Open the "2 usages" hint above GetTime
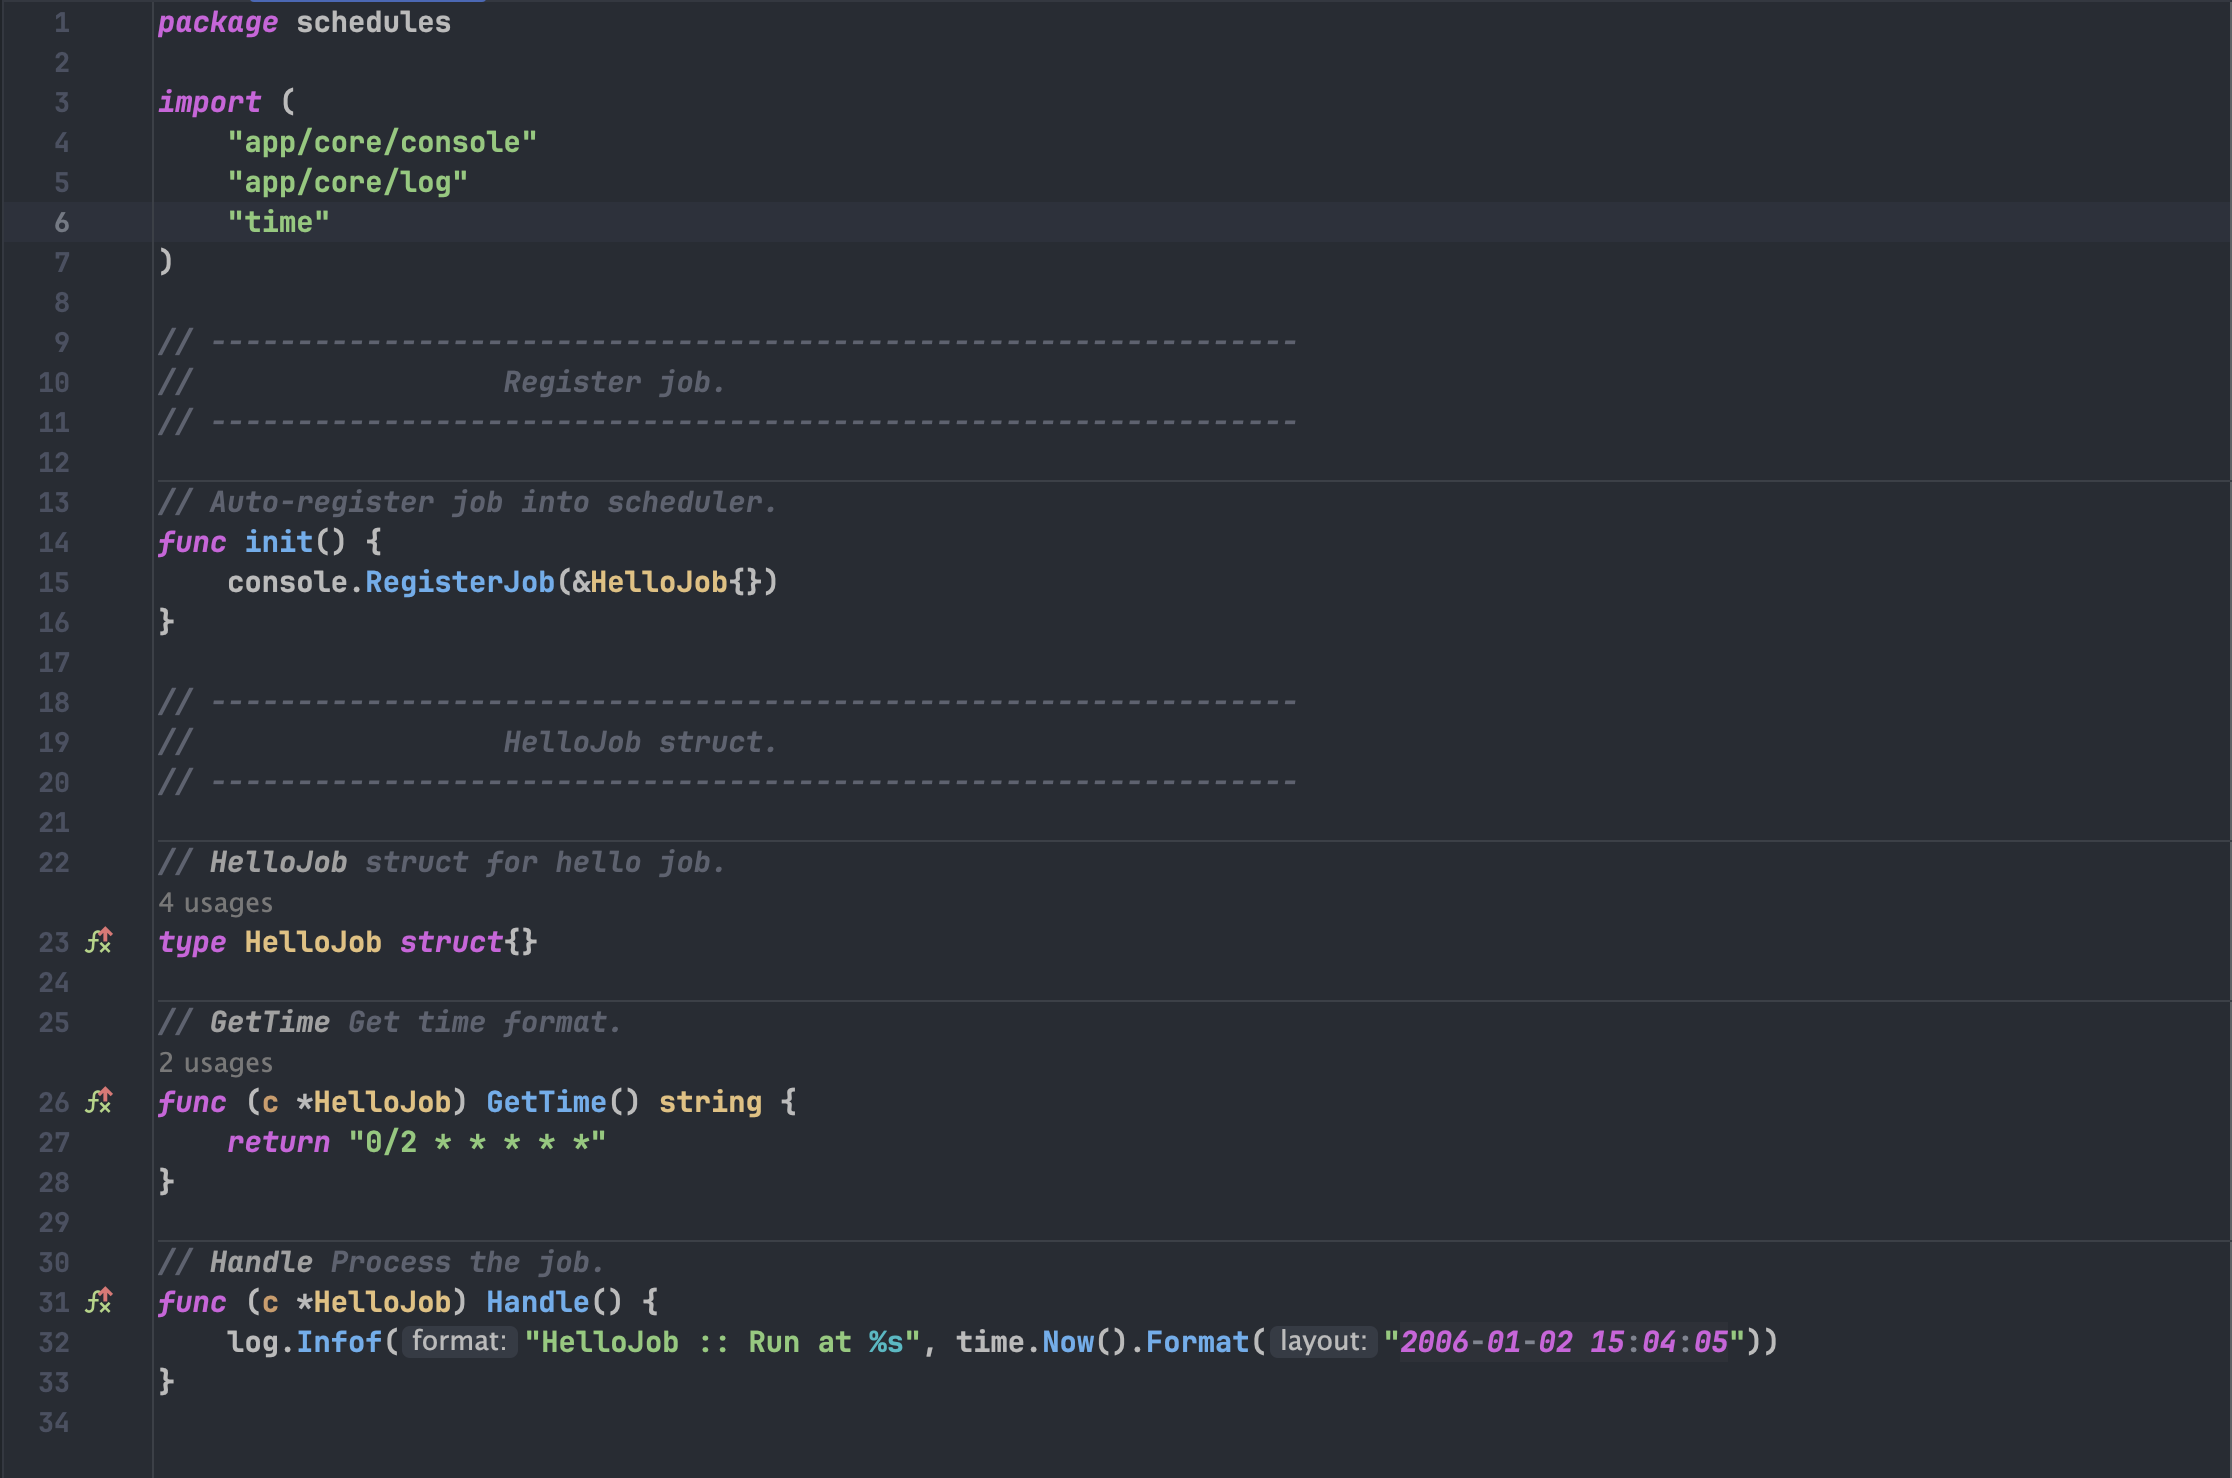This screenshot has width=2232, height=1478. coord(215,1063)
